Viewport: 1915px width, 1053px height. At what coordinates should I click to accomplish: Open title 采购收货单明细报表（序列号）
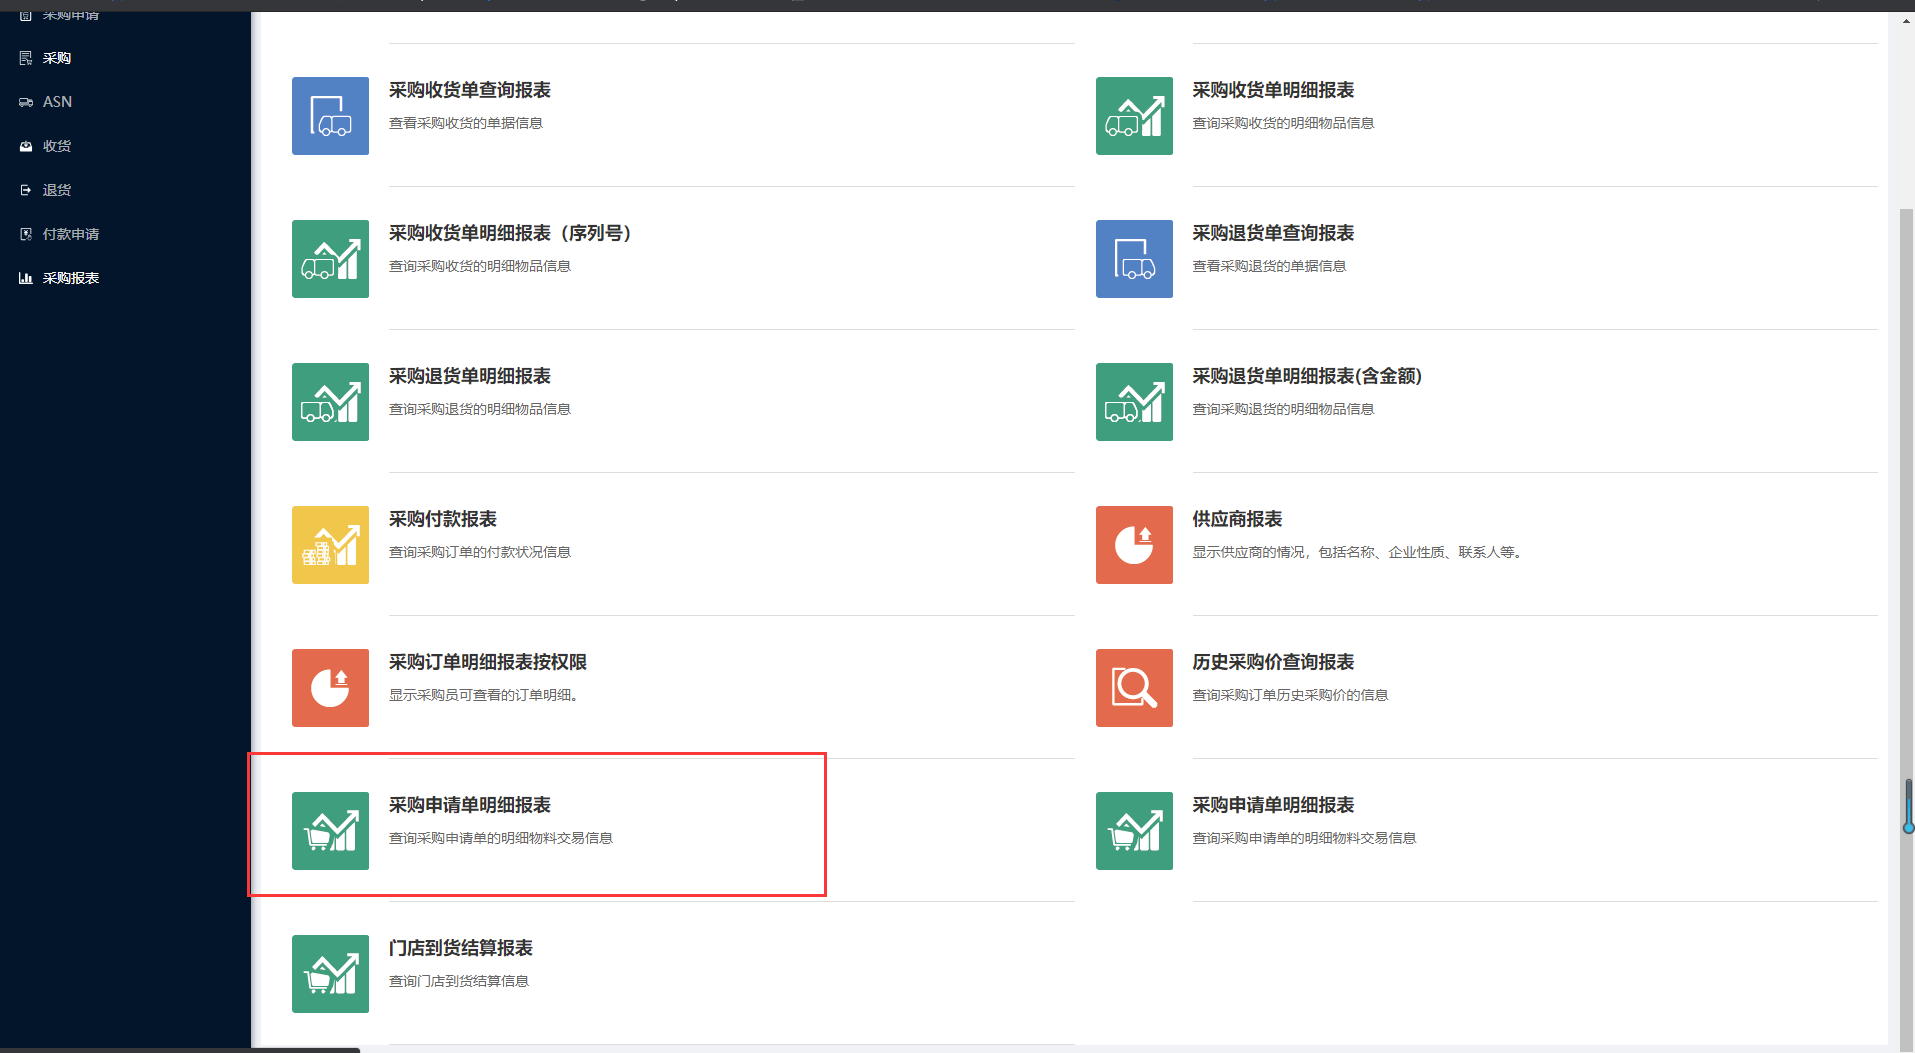(511, 233)
